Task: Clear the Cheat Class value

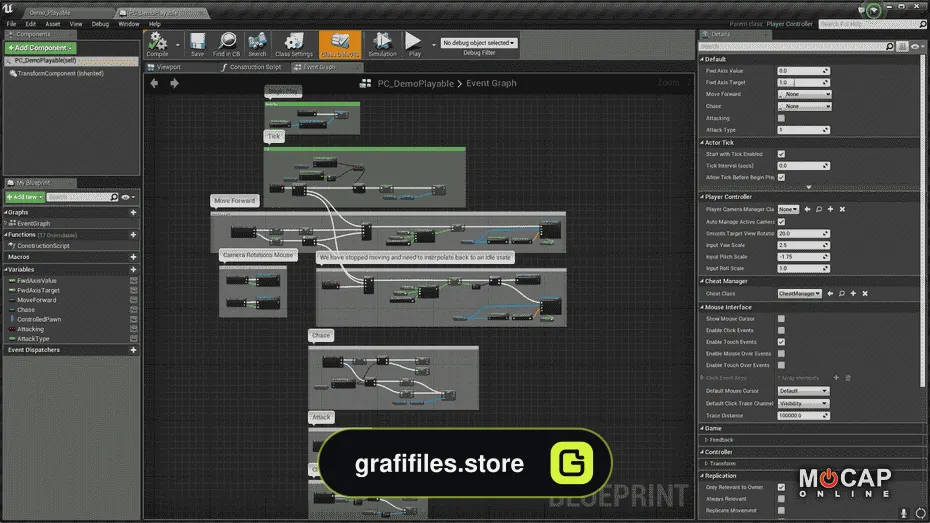Action: 865,294
